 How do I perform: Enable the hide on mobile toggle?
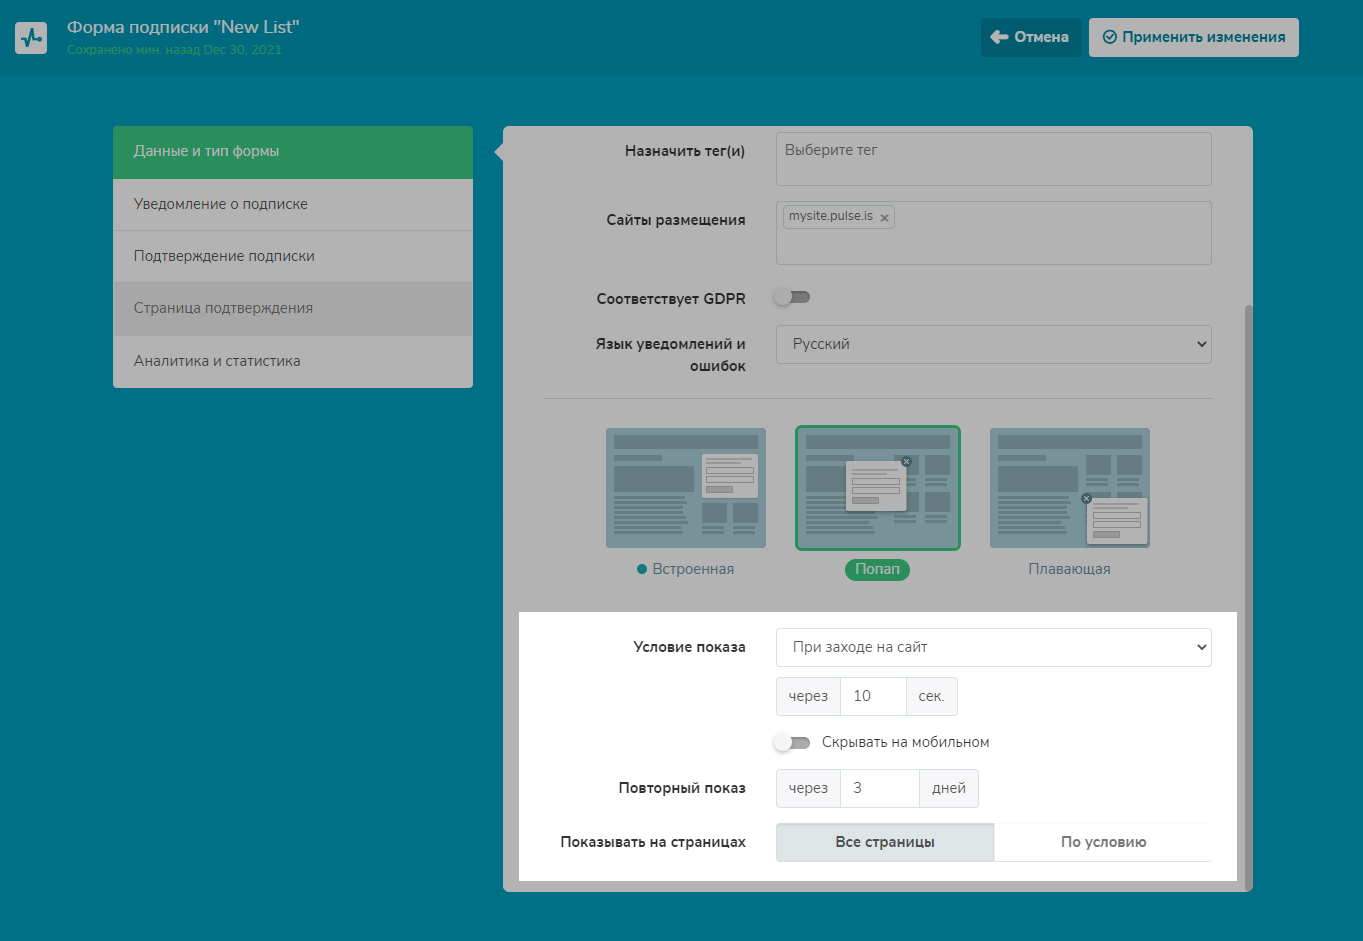coord(792,742)
